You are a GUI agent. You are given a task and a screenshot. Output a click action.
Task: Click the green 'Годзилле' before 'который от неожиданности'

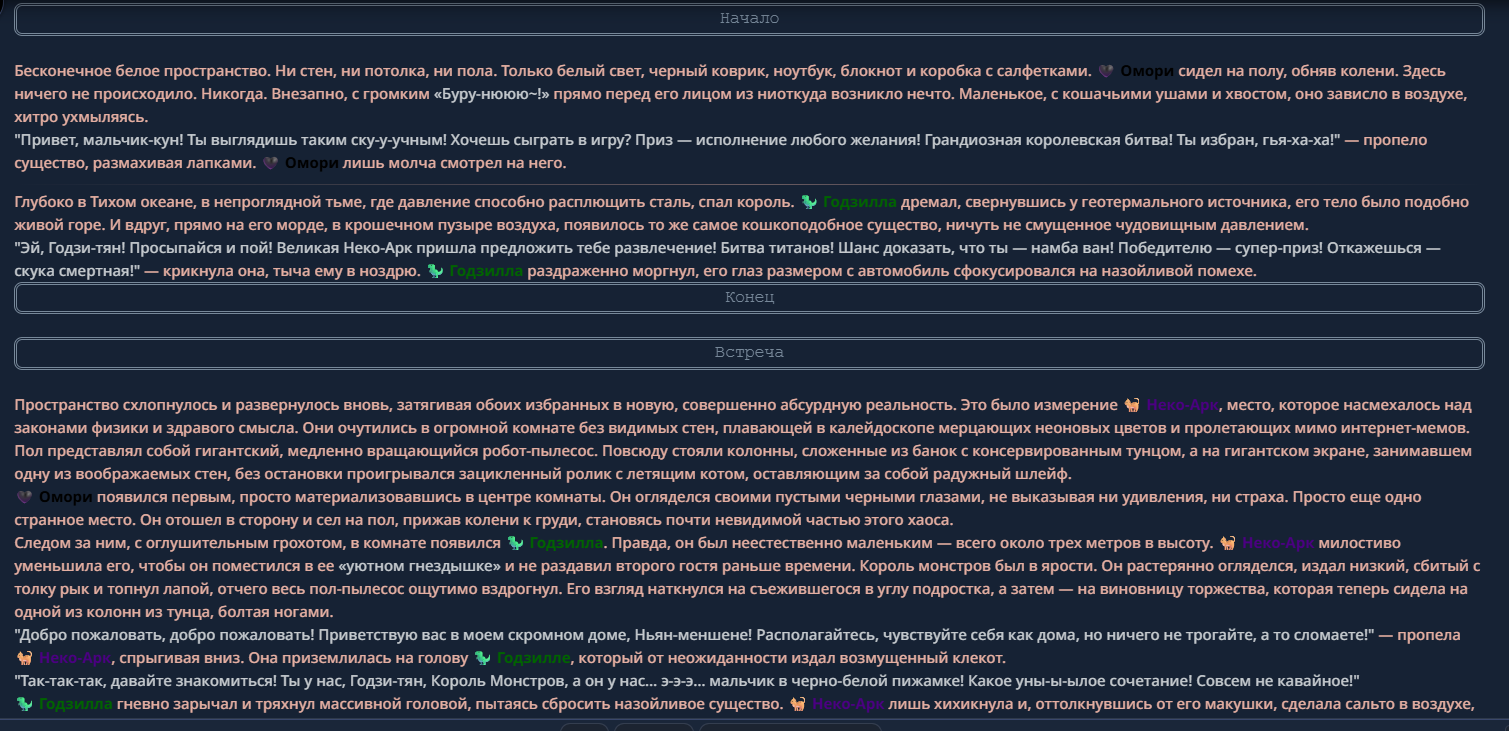[x=534, y=658]
